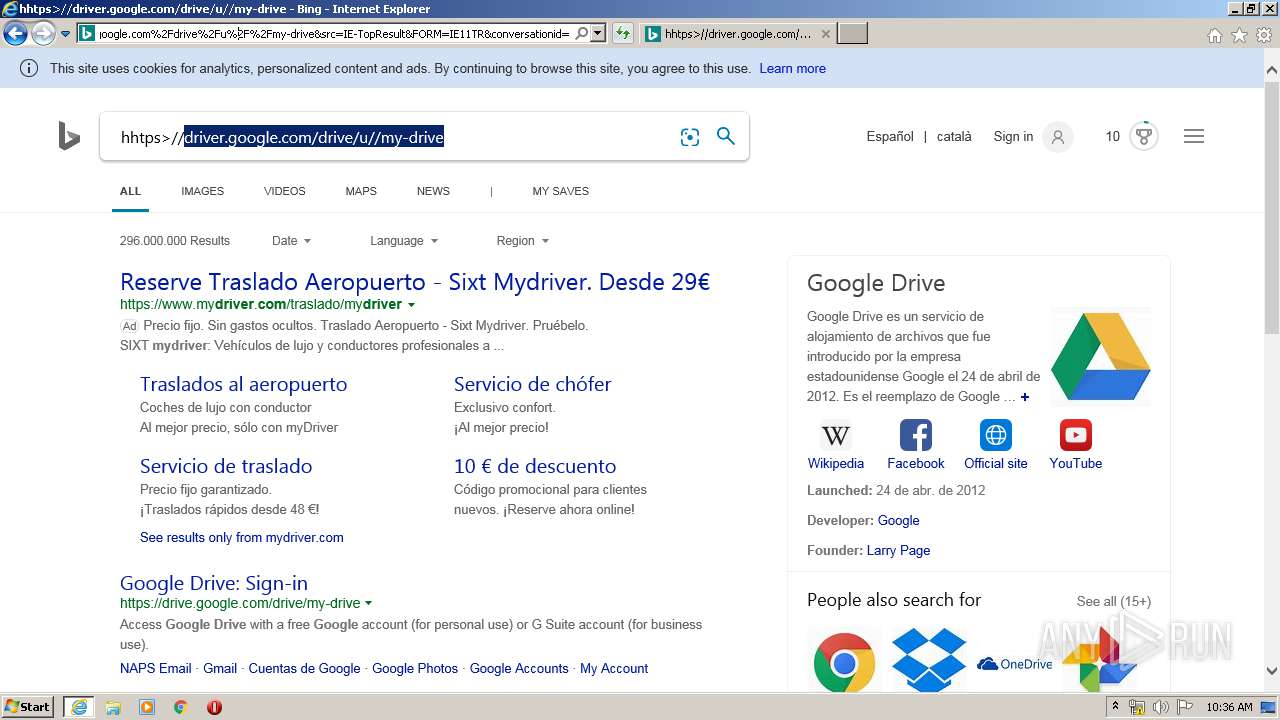Expand the Language filter dropdown

tap(404, 241)
